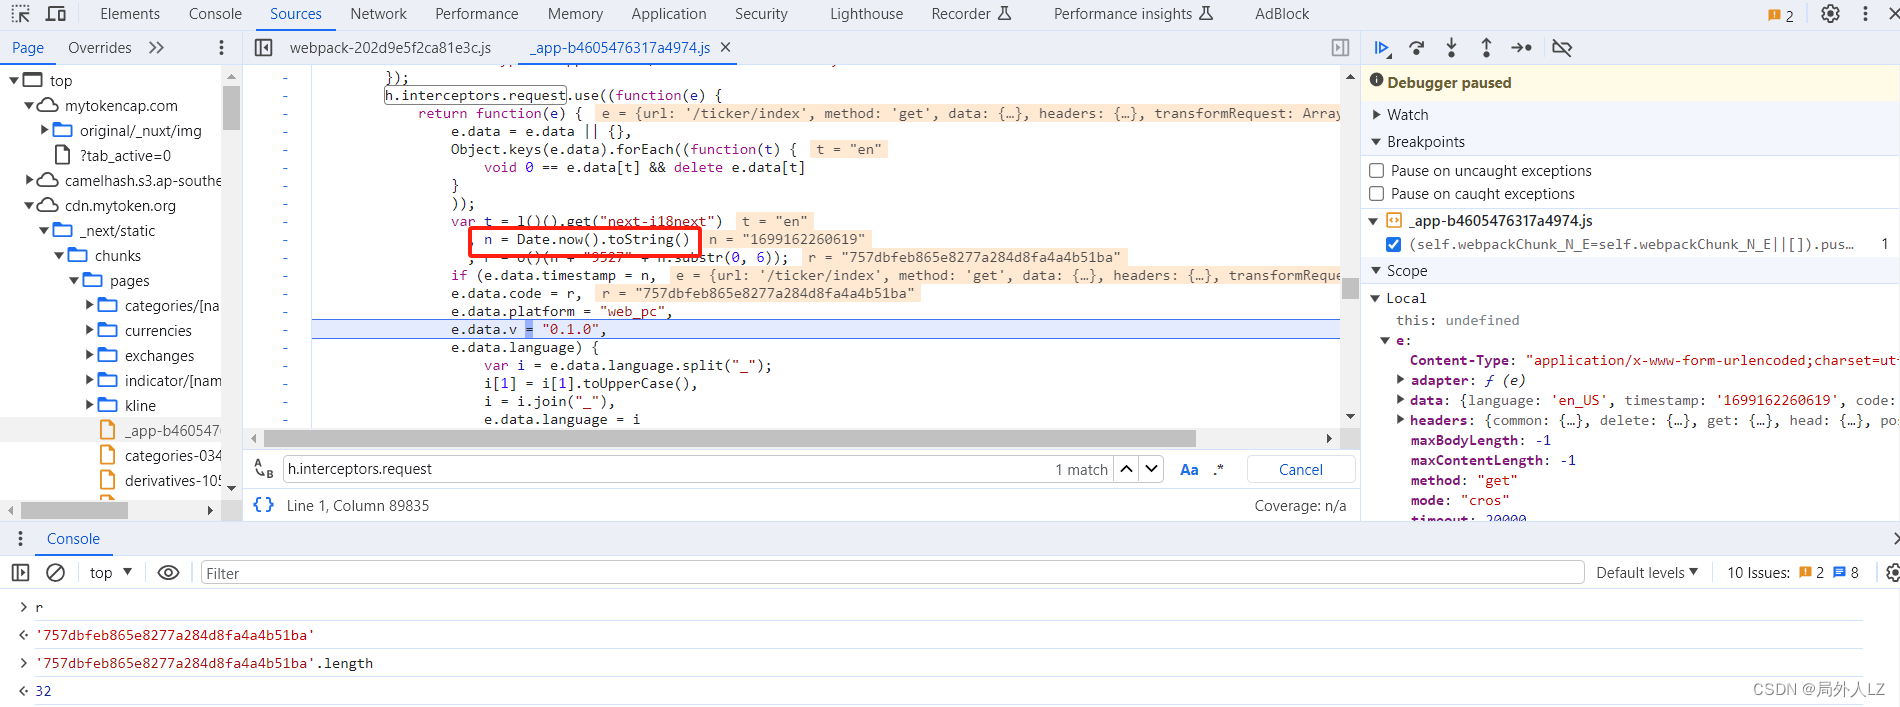The image size is (1900, 707).
Task: Cancel the in-file search
Action: click(x=1300, y=469)
